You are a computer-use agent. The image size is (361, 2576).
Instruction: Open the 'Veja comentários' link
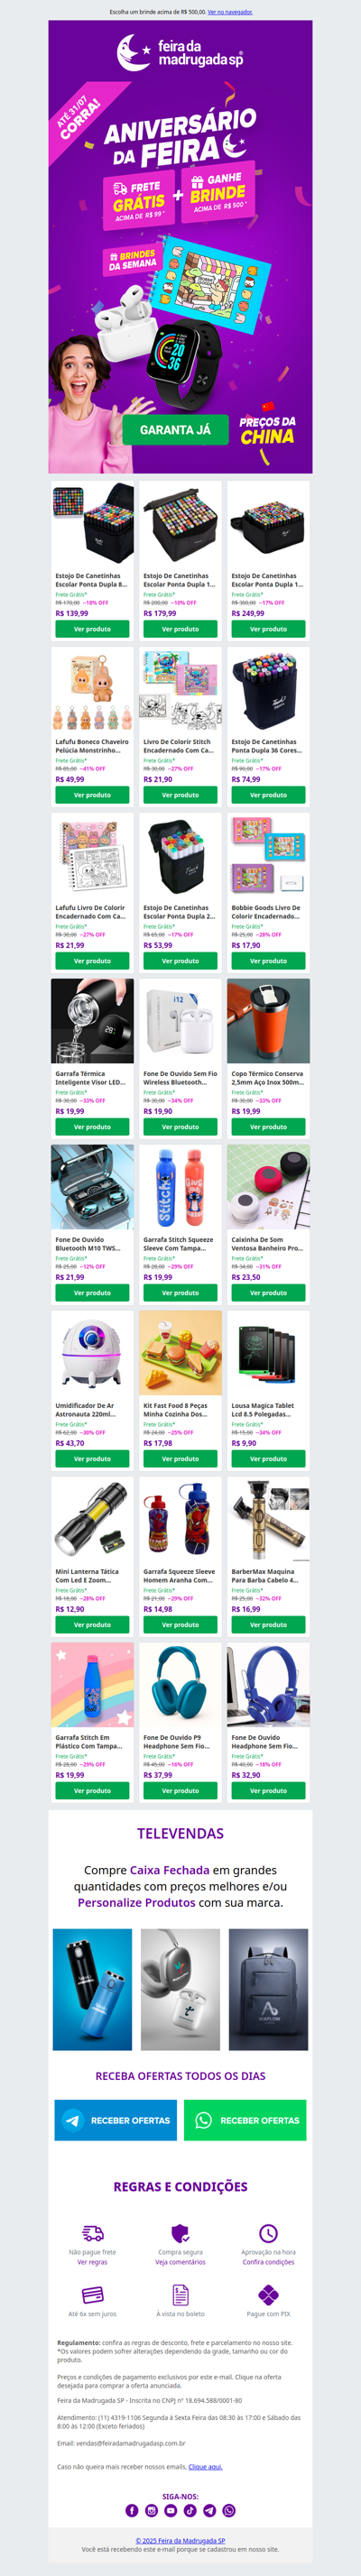tap(180, 2262)
